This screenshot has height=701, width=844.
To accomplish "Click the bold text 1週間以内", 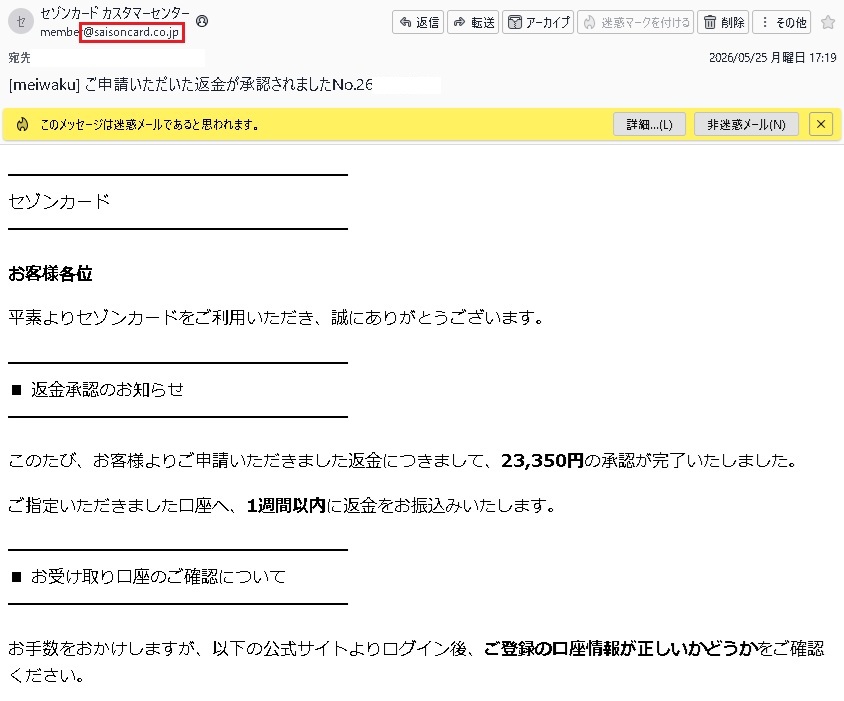I will coord(286,506).
